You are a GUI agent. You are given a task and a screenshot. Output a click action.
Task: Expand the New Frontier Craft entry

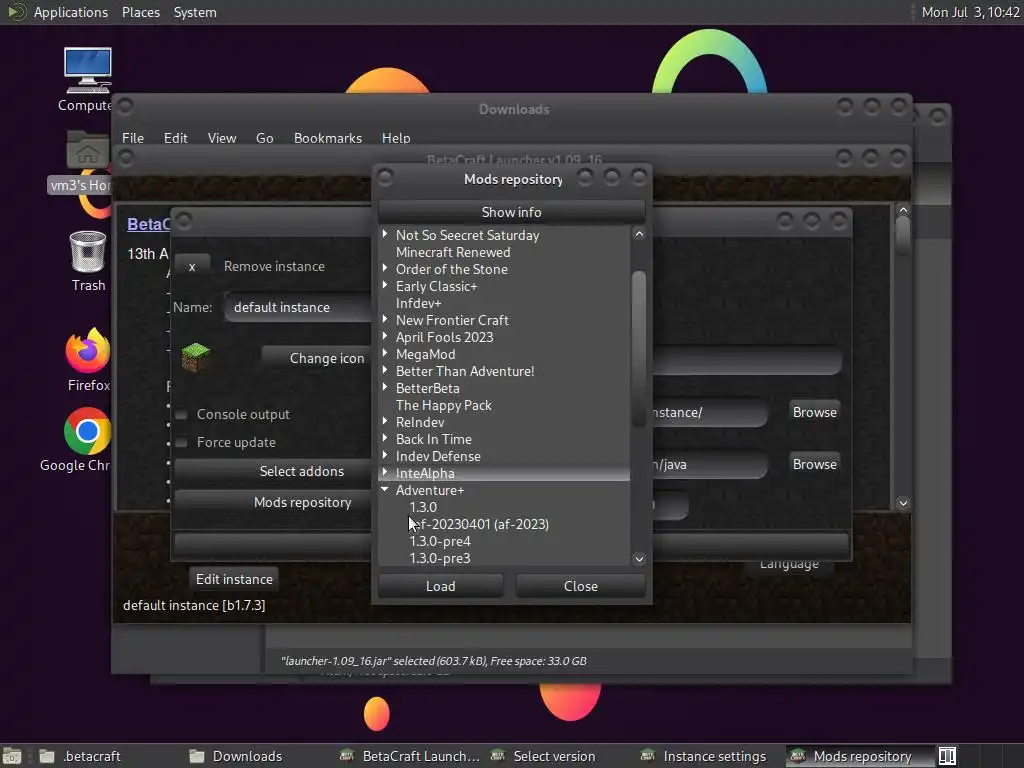[x=385, y=319]
